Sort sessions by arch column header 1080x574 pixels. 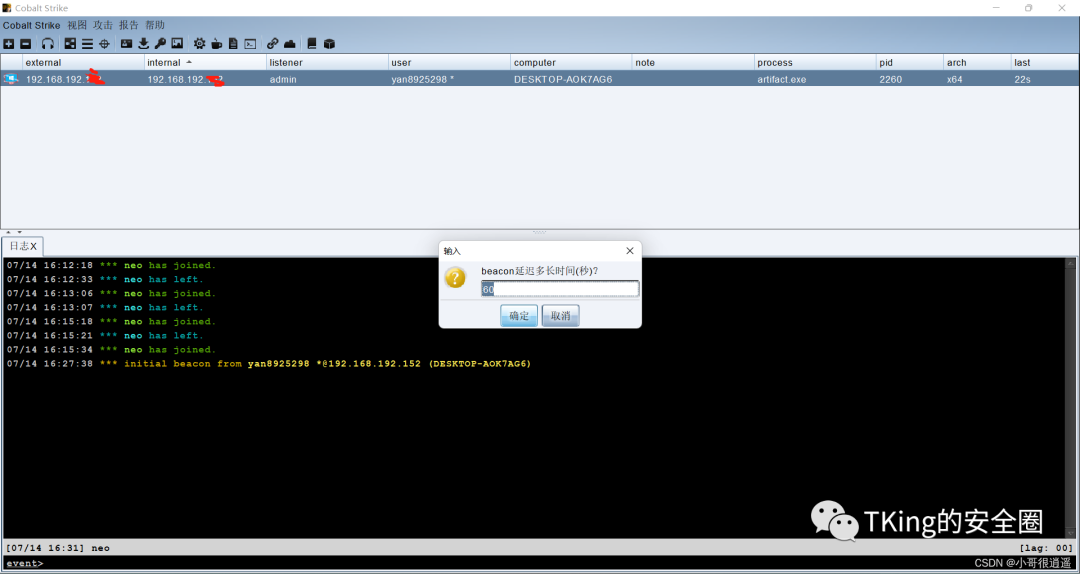[977, 63]
